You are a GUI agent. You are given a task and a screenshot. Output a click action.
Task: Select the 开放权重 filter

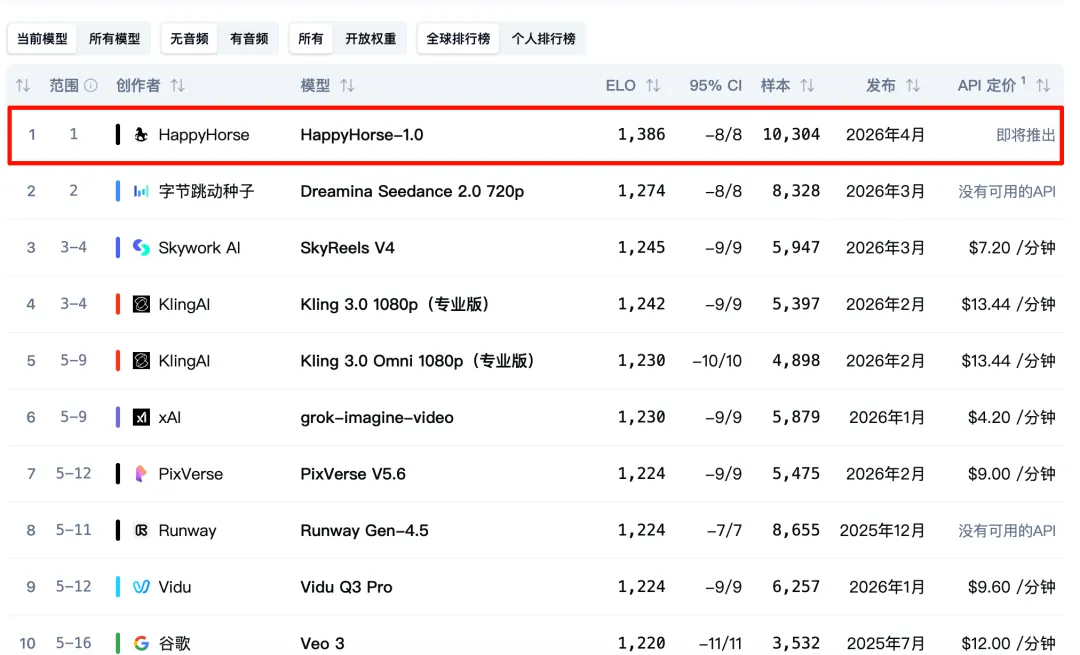coord(371,39)
